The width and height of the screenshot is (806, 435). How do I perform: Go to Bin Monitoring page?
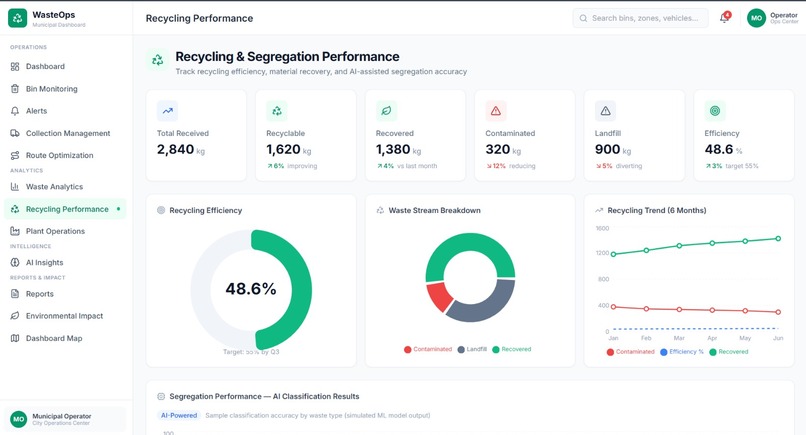pyautogui.click(x=65, y=88)
